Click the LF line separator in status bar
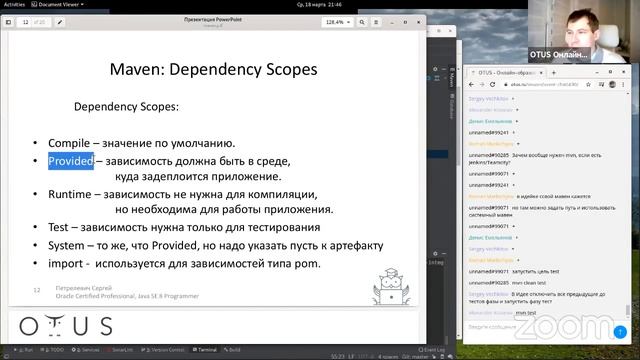The height and width of the screenshot is (360, 640). click(x=351, y=357)
